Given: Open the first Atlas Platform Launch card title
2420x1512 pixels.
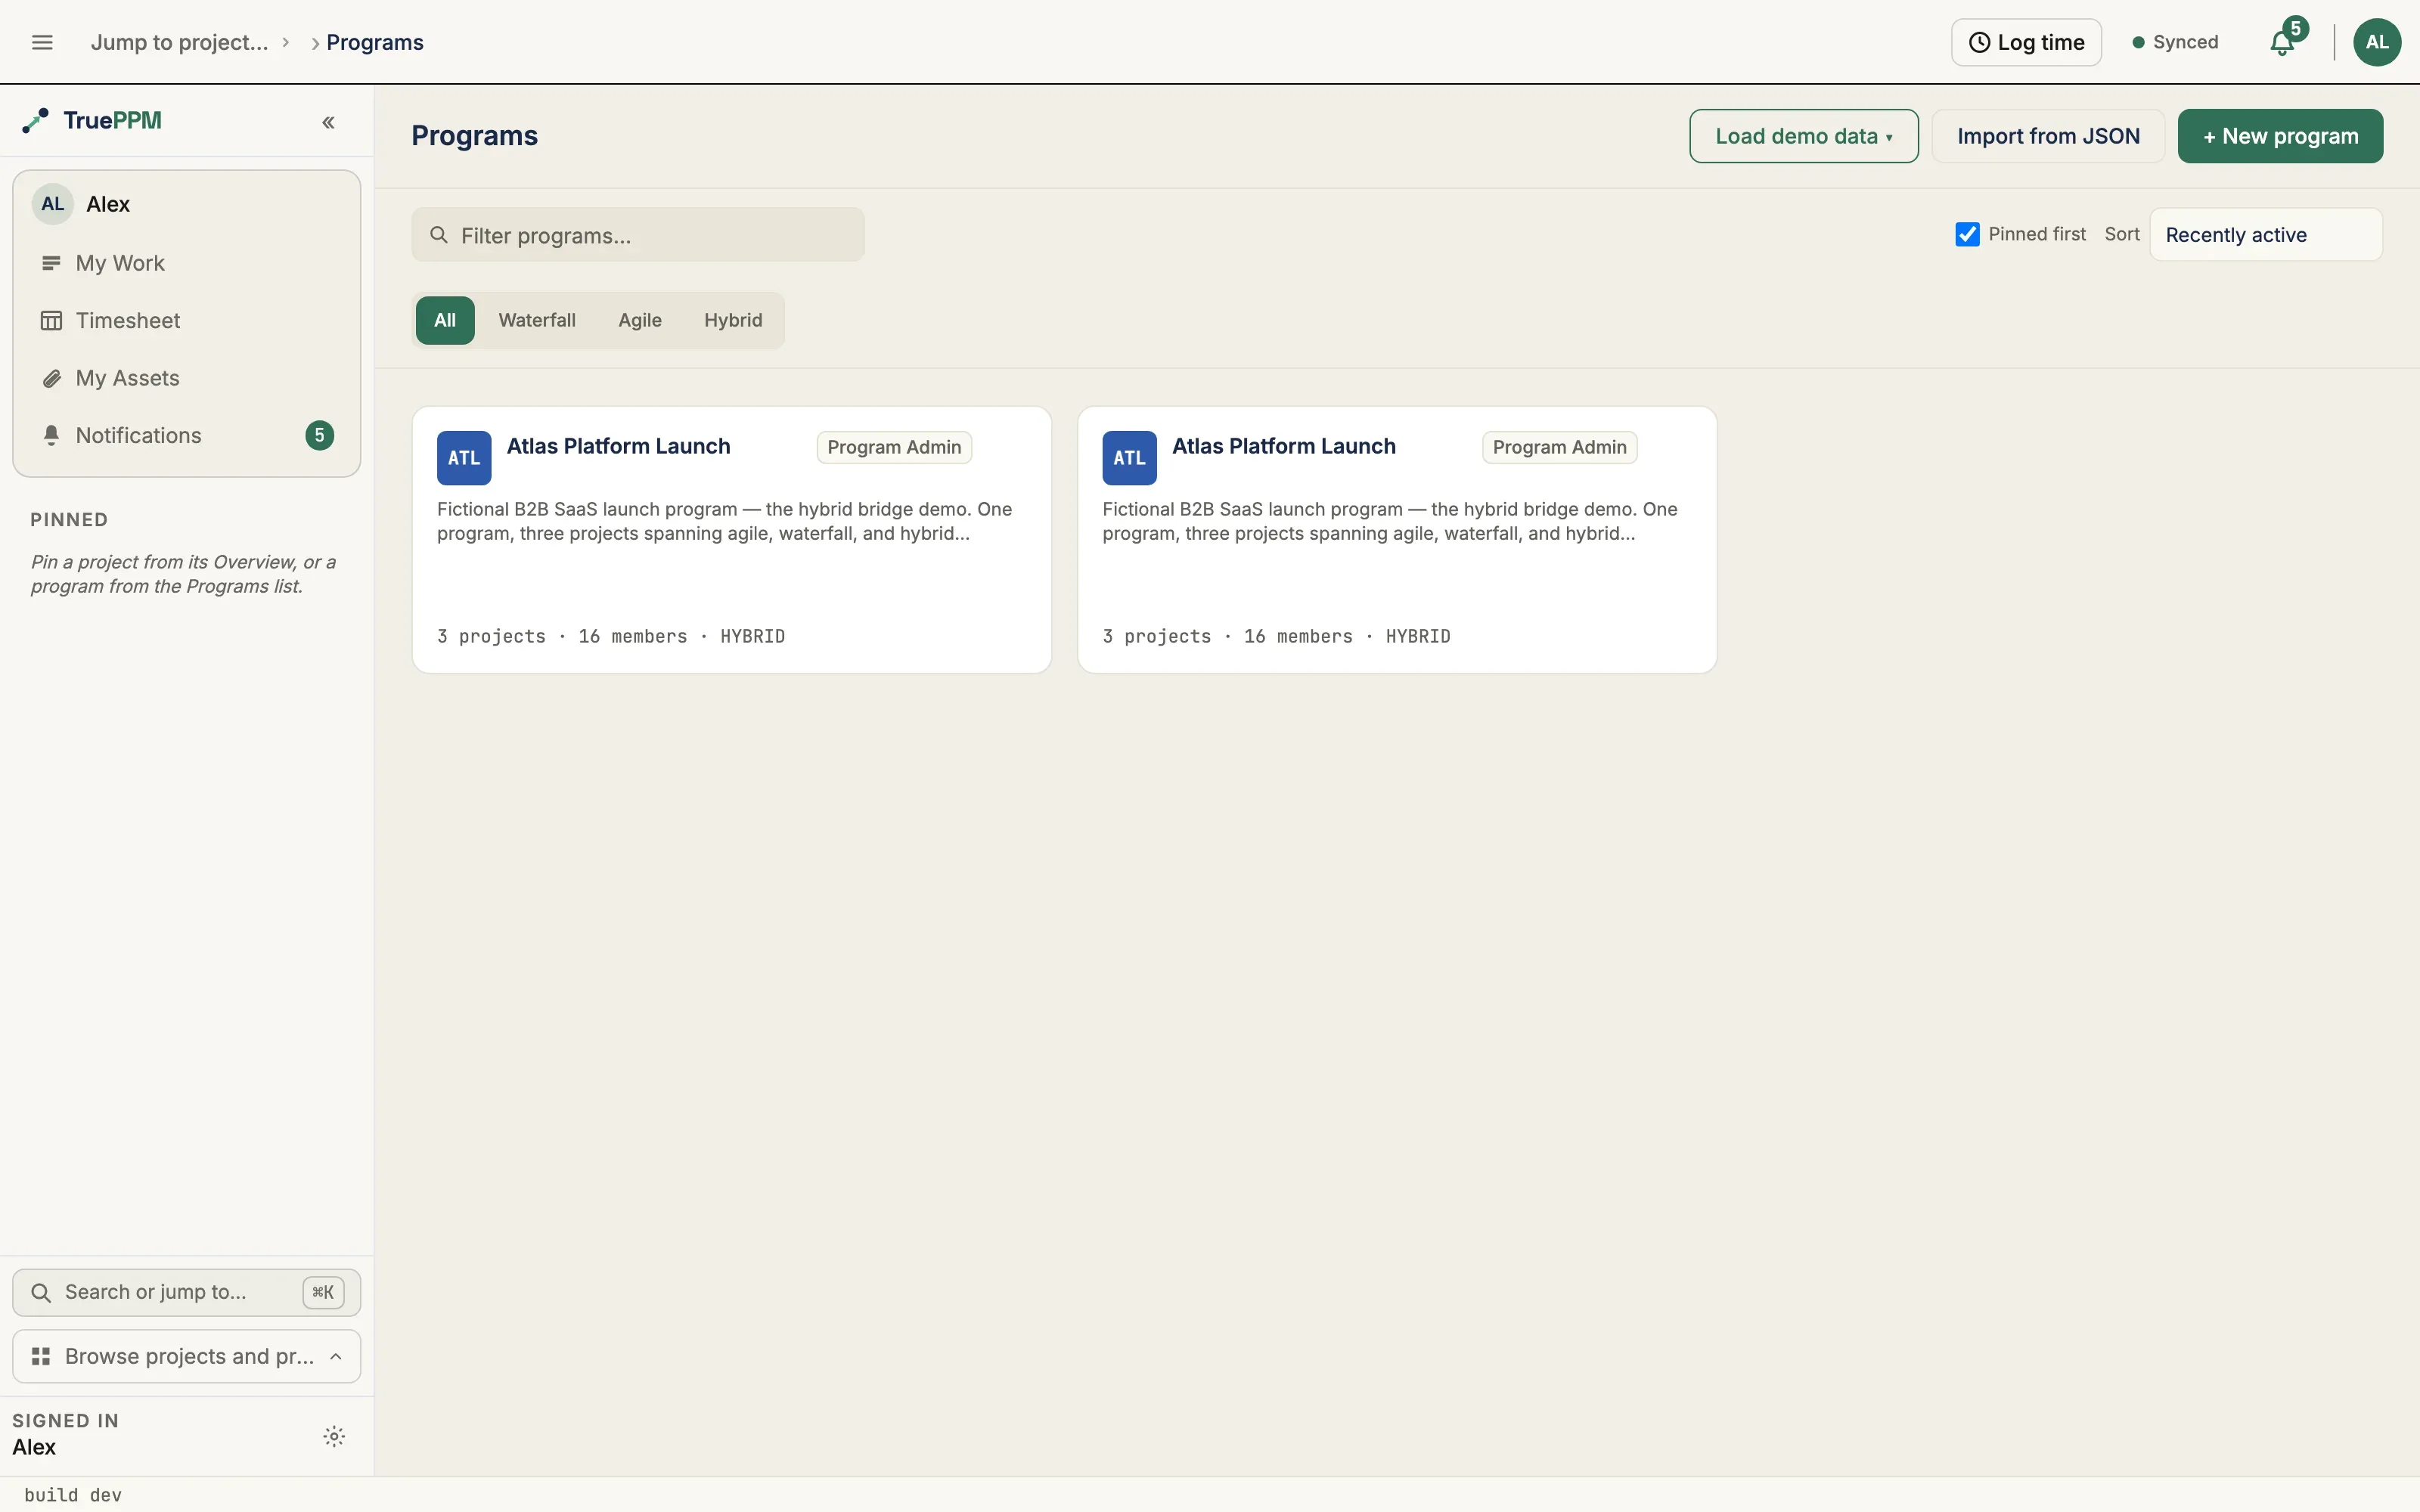Looking at the screenshot, I should coord(618,446).
